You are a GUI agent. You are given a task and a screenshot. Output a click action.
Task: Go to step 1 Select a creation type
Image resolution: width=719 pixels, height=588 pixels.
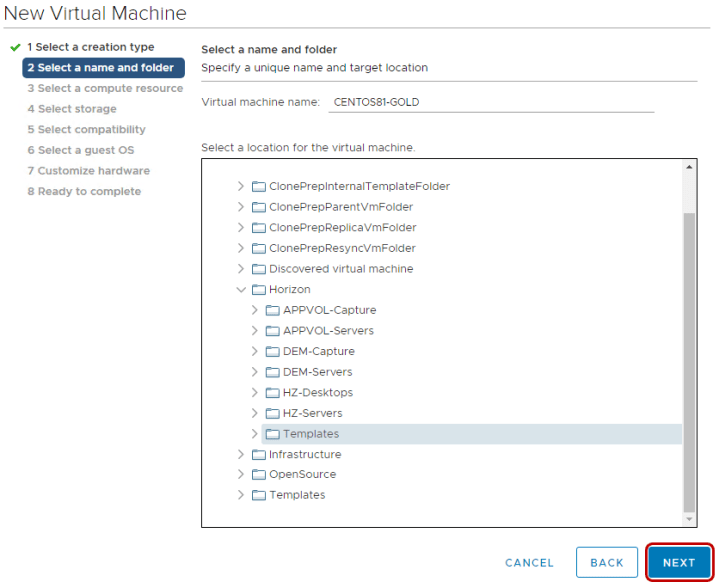click(x=90, y=47)
